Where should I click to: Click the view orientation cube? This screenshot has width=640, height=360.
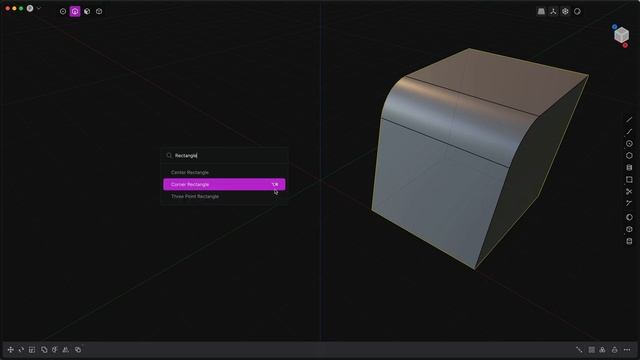coord(621,35)
